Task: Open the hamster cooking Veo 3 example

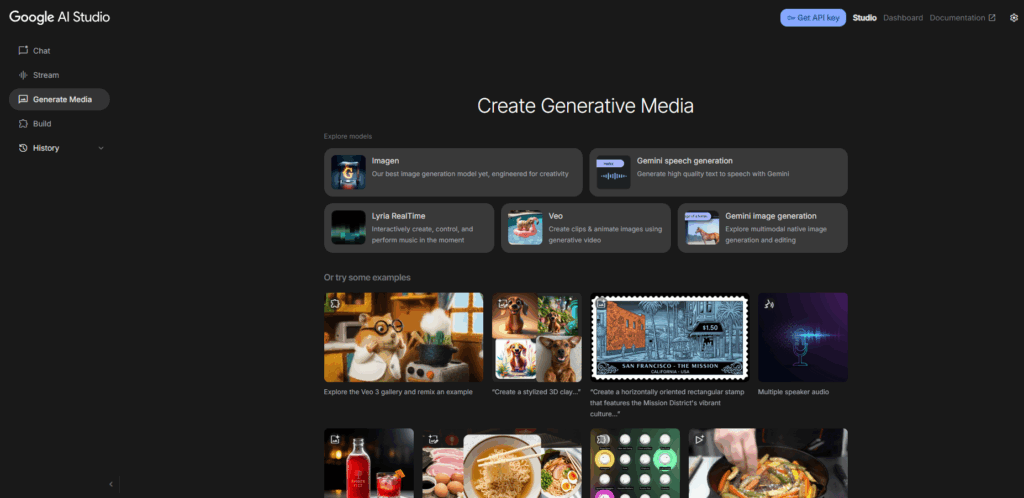Action: 404,337
